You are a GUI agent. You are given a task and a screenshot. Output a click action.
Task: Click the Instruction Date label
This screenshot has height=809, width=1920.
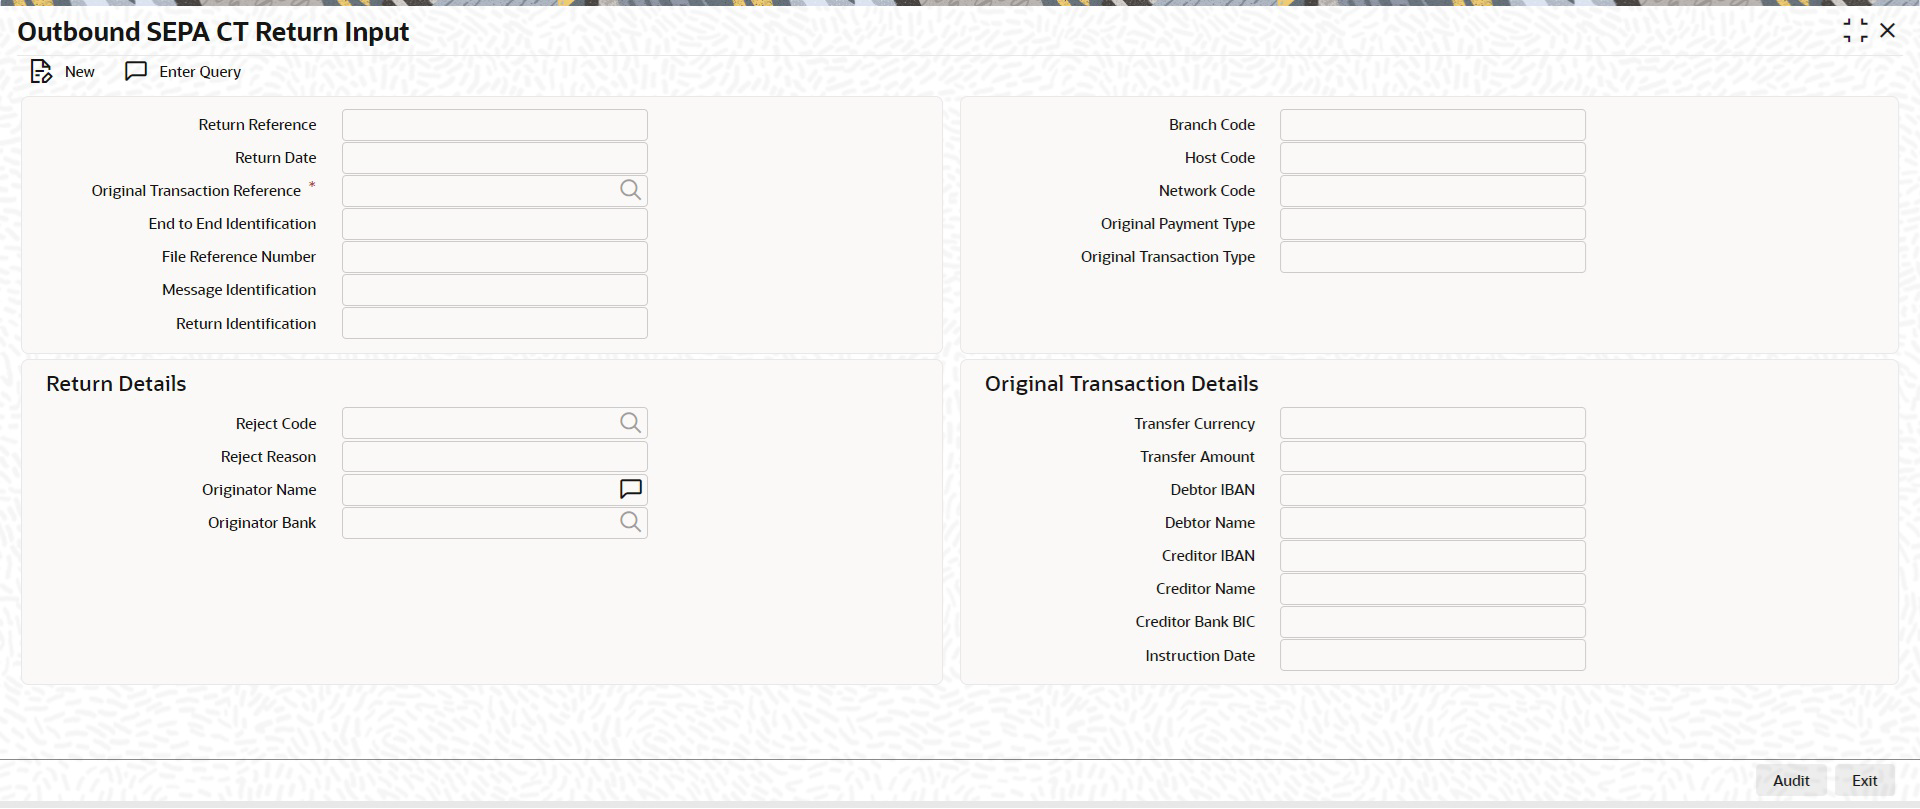(x=1200, y=656)
